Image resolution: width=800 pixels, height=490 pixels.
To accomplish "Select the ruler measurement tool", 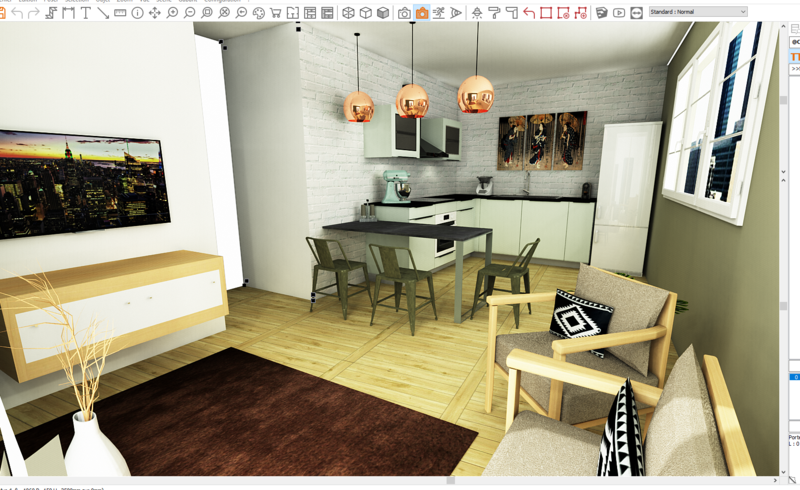I will [x=120, y=13].
